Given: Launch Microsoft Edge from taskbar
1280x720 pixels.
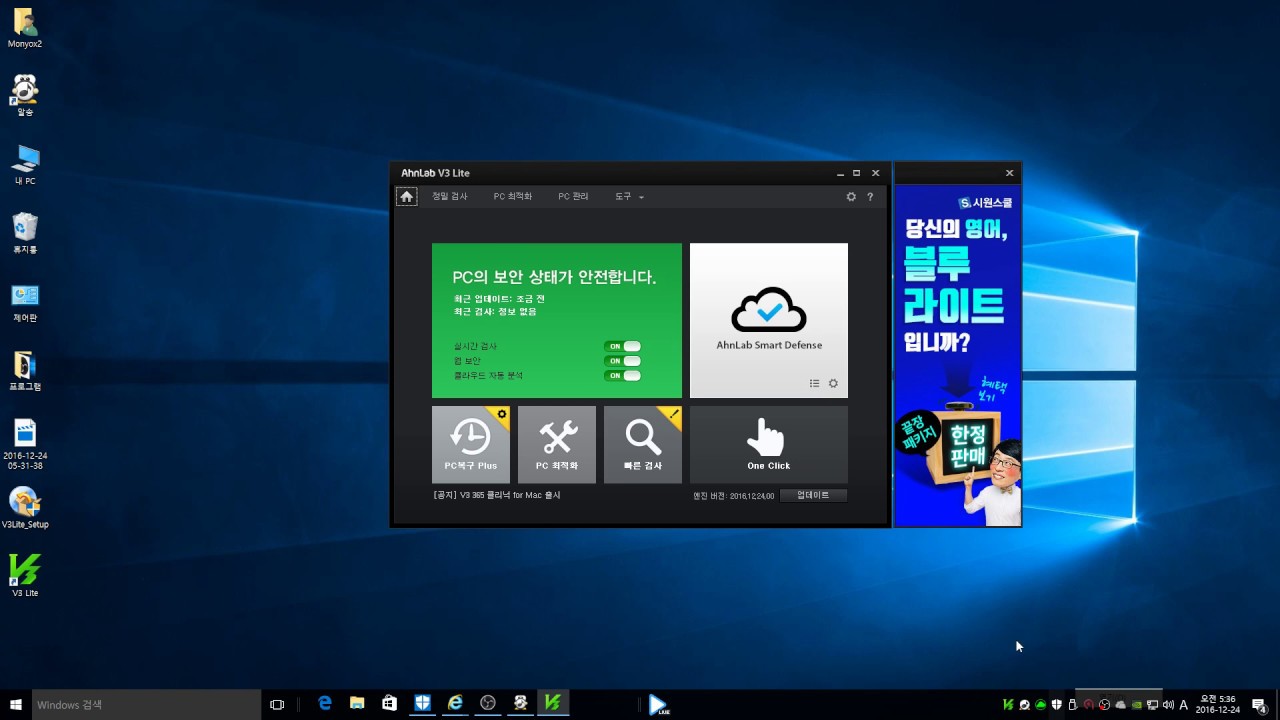Looking at the screenshot, I should [x=325, y=704].
